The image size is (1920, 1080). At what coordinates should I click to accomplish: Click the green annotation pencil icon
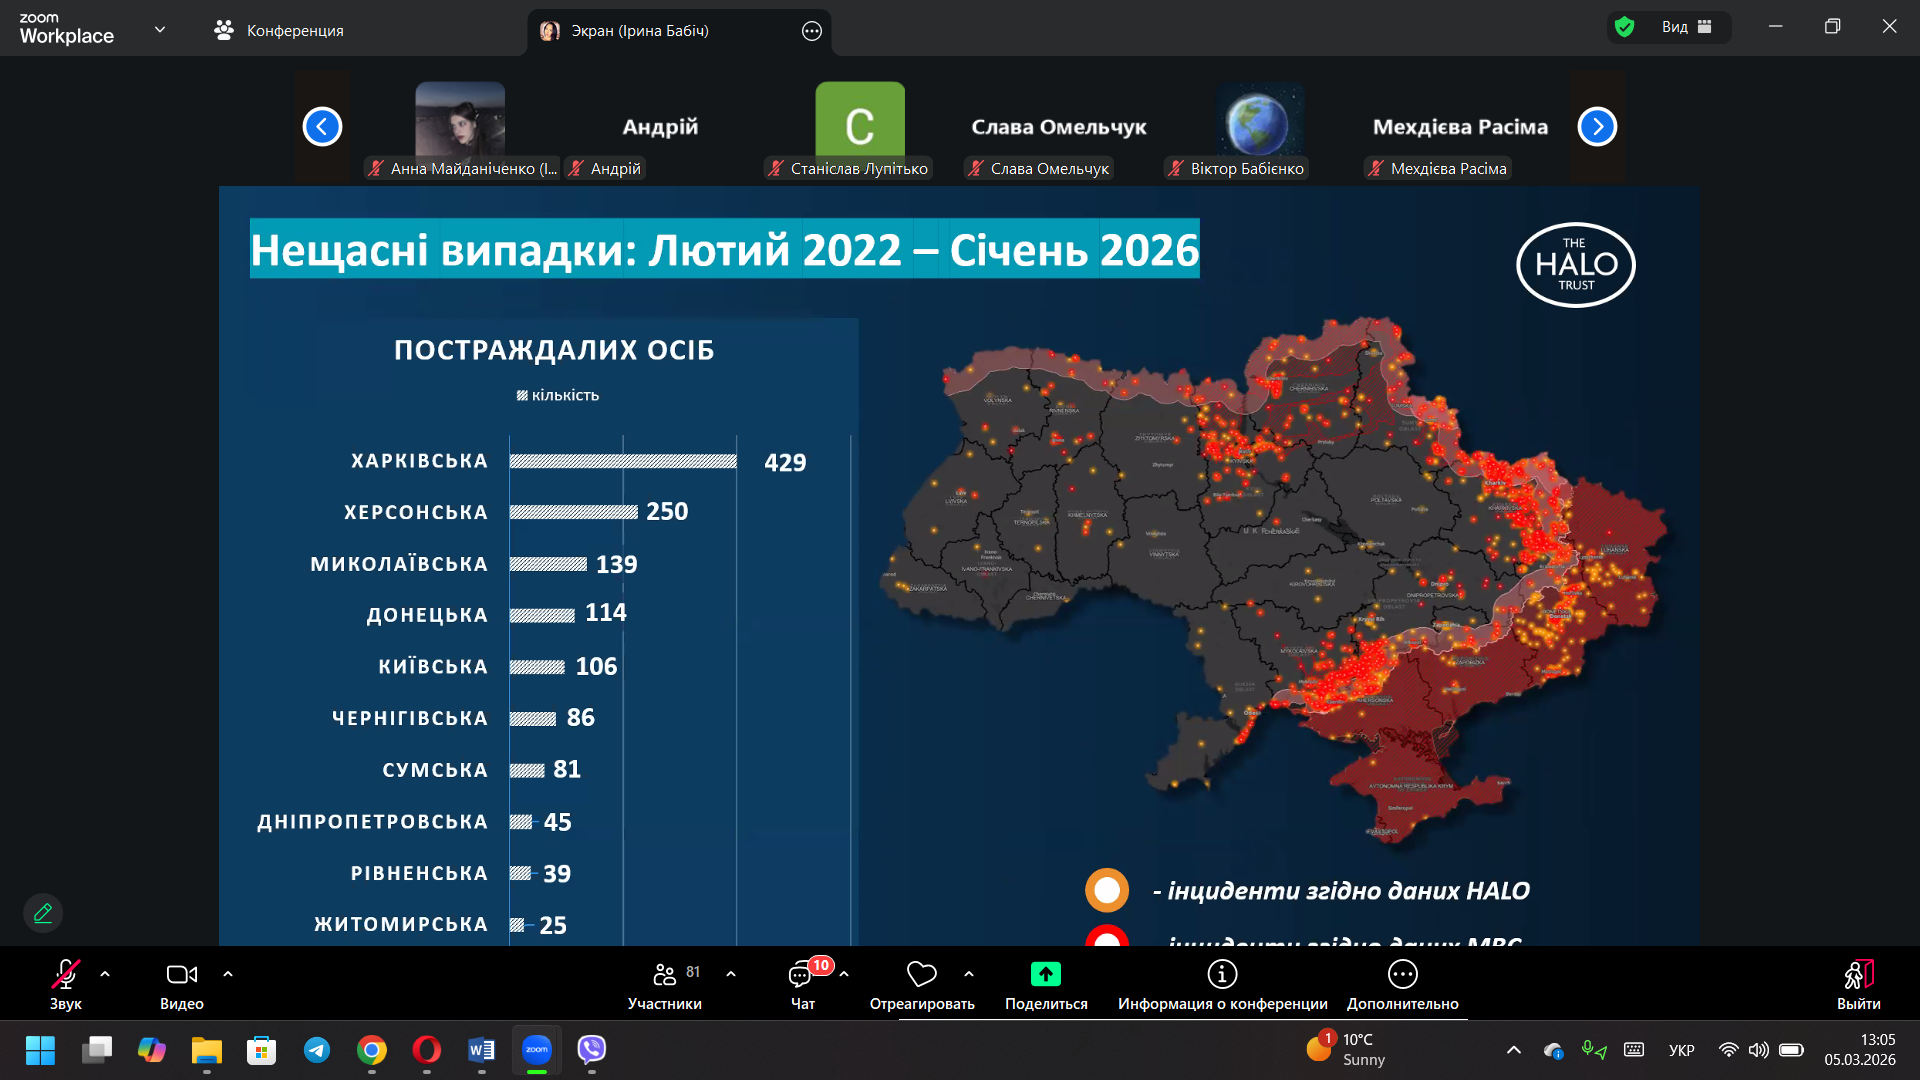click(x=43, y=913)
